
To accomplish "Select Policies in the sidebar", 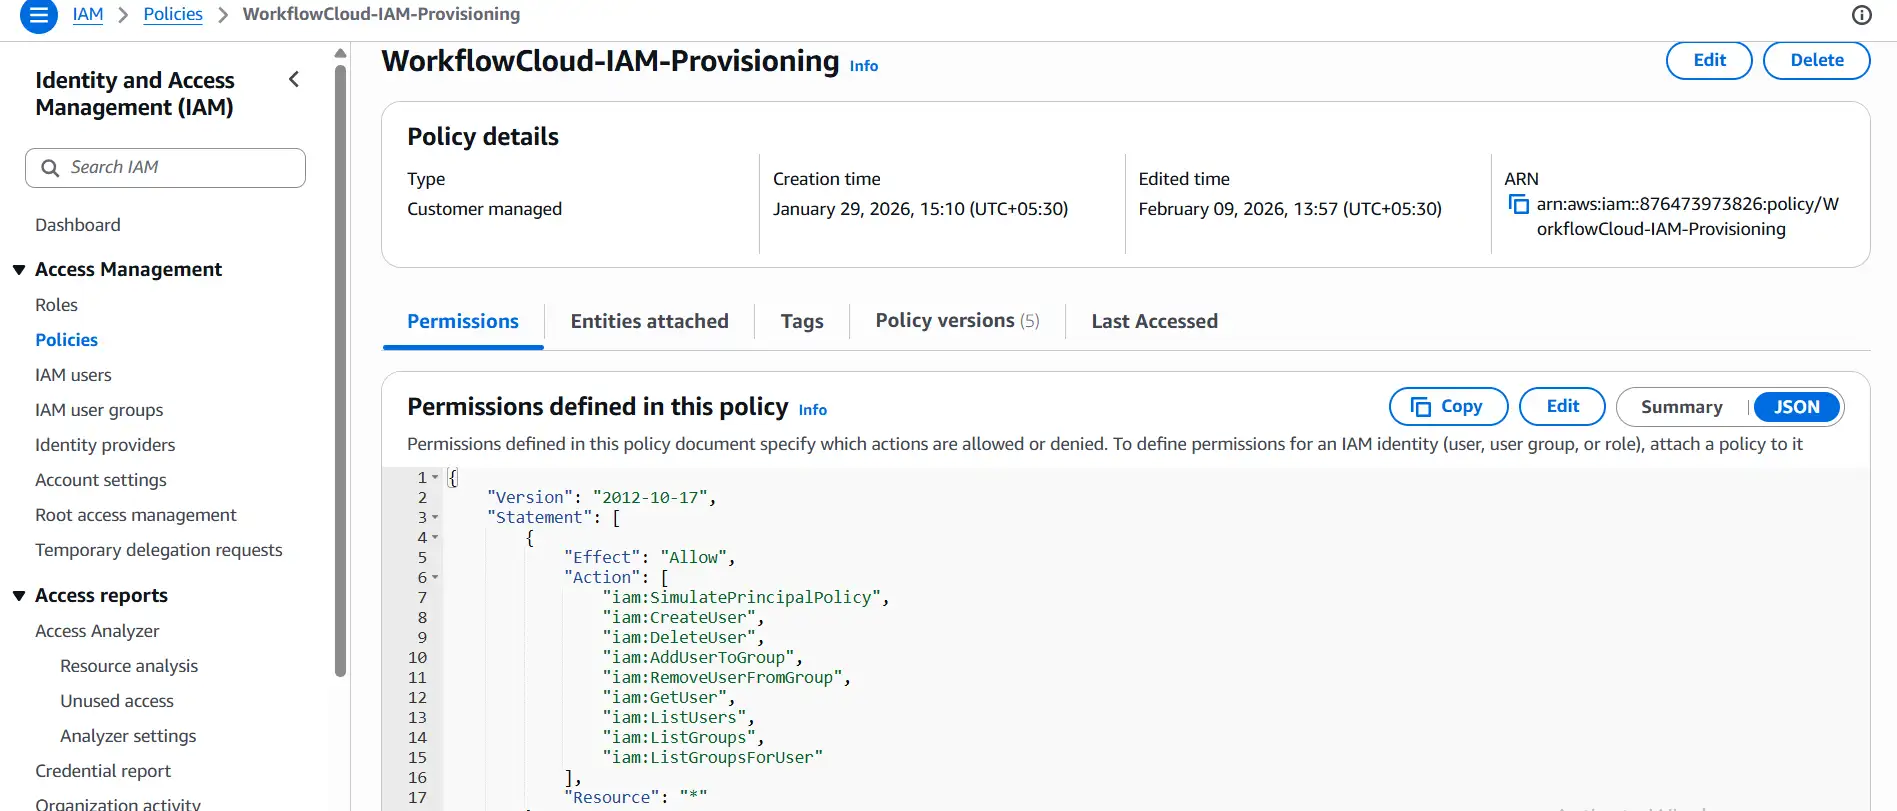I will 67,340.
